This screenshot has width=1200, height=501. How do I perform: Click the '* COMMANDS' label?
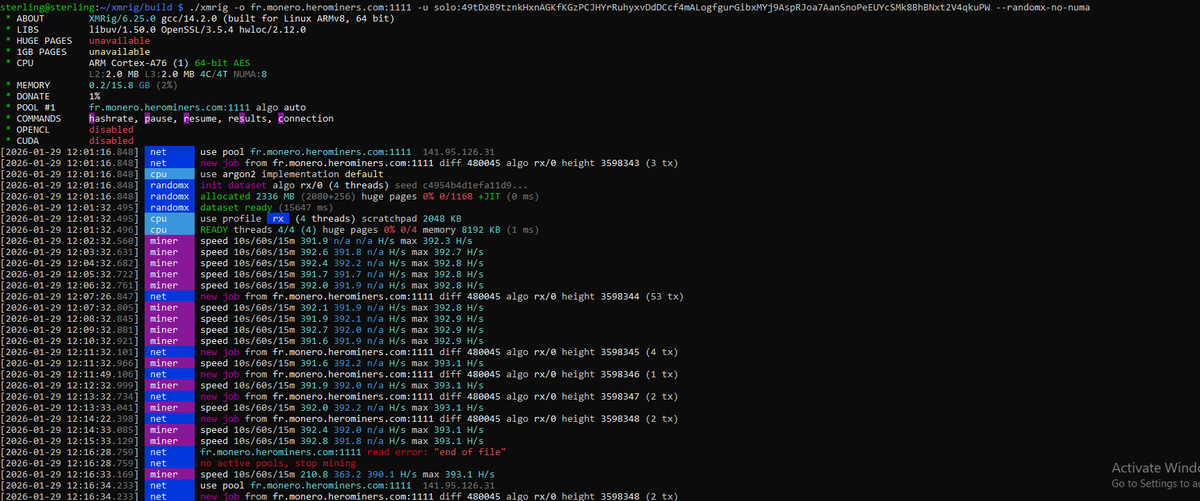32,118
